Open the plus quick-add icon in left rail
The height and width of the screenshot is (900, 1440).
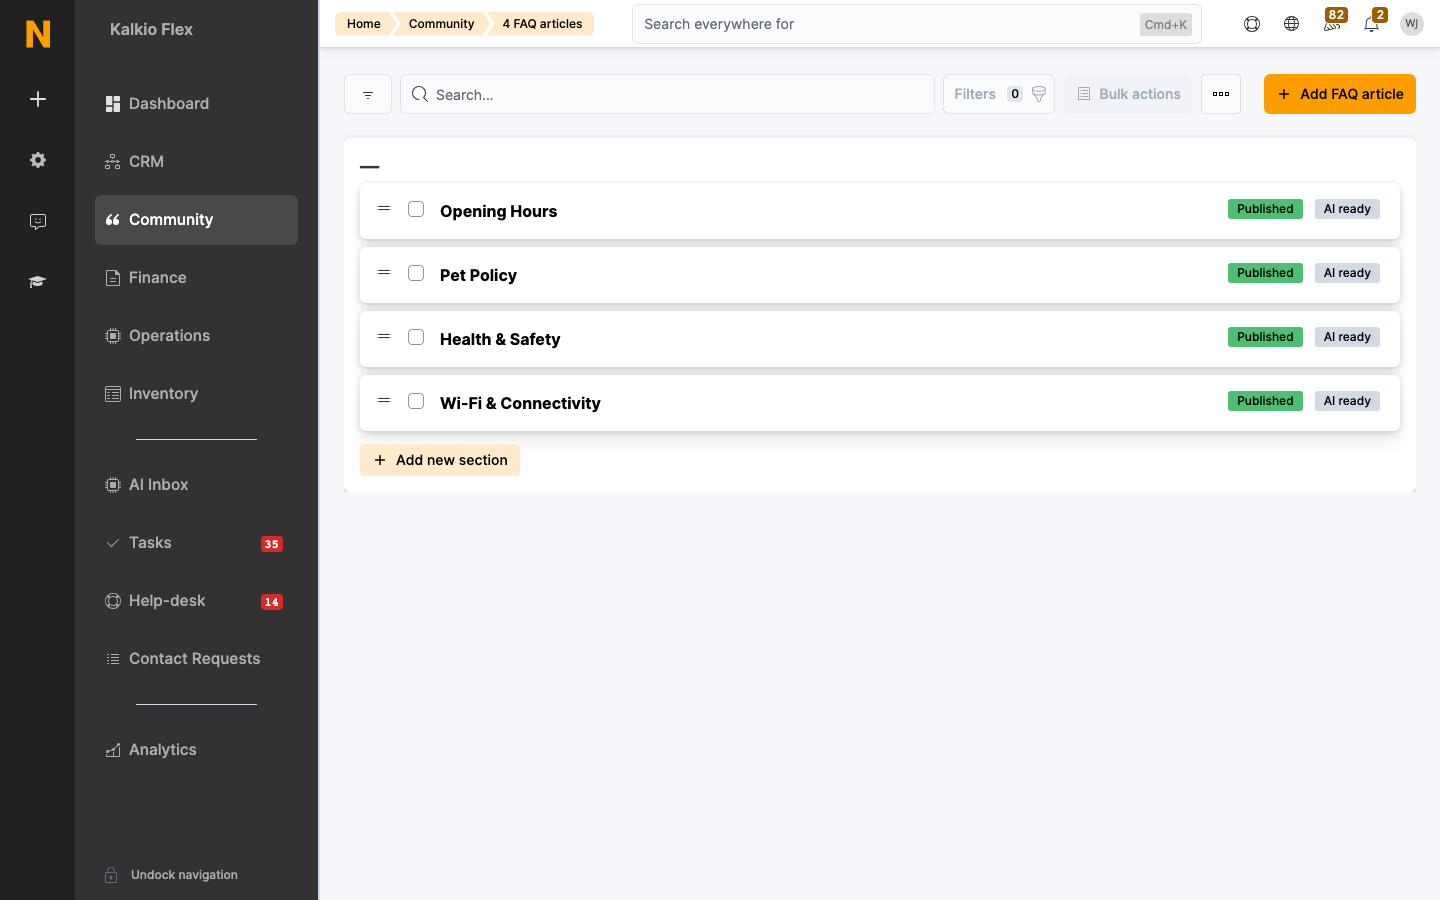point(38,99)
